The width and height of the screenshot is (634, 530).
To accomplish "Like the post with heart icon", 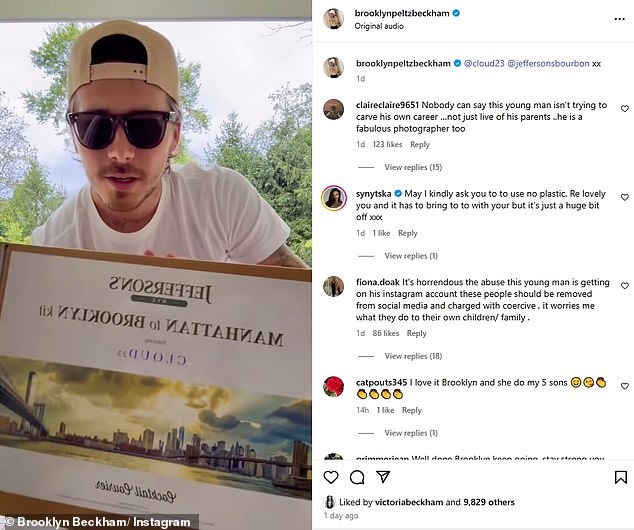I will tap(331, 477).
